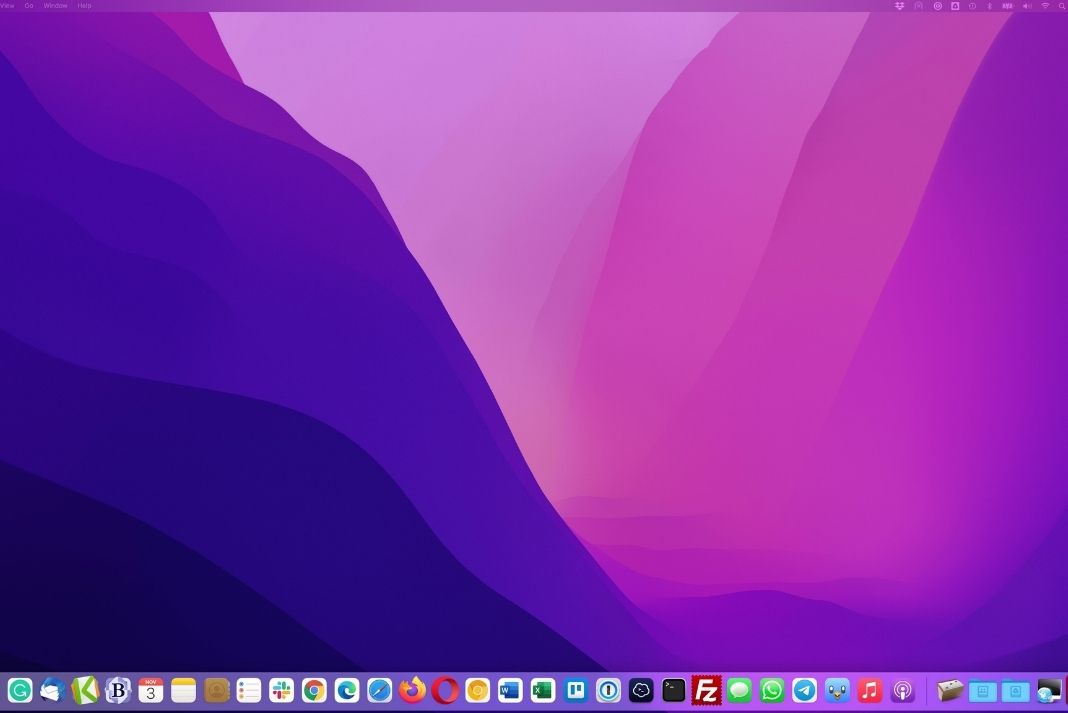
Task: Open Grammarly from the Dock
Action: coord(20,690)
